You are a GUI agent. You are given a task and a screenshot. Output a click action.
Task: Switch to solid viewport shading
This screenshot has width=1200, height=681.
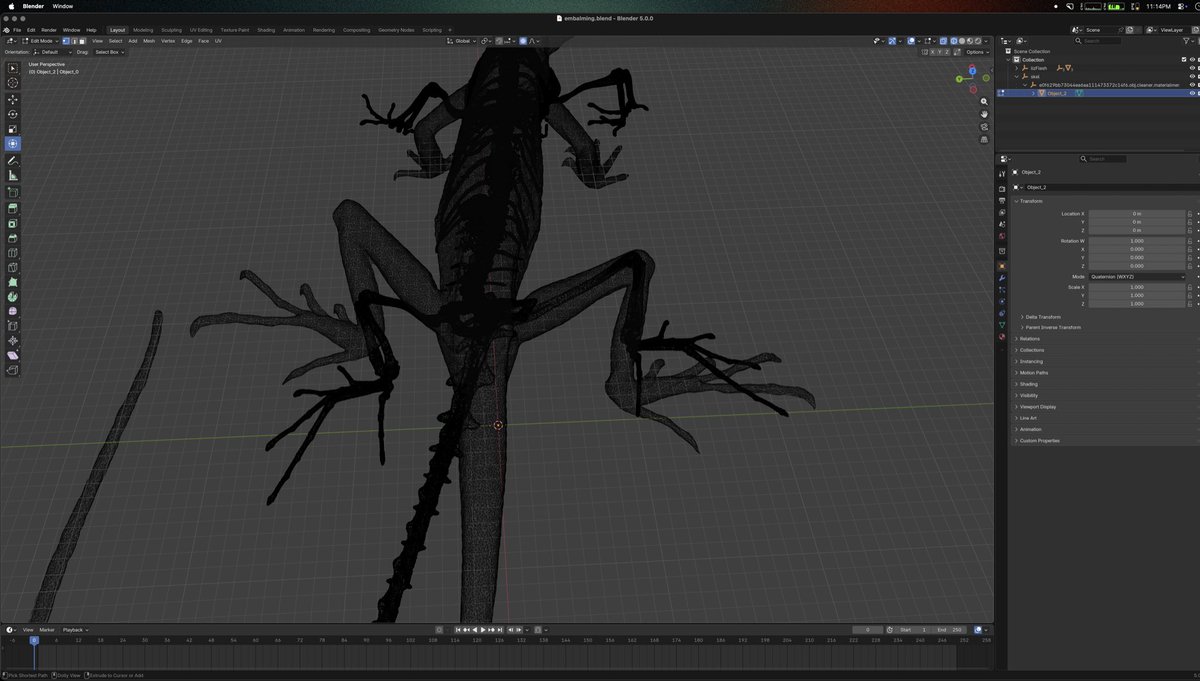click(962, 41)
